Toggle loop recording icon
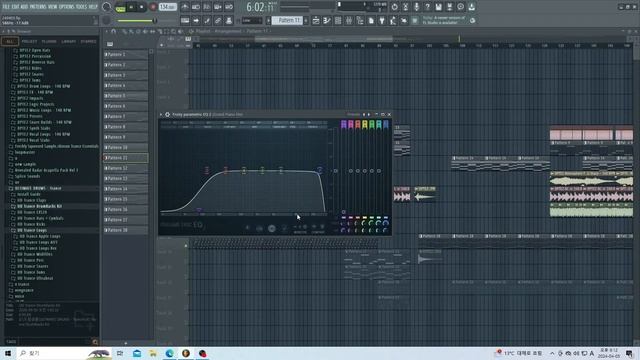 (x=229, y=7)
